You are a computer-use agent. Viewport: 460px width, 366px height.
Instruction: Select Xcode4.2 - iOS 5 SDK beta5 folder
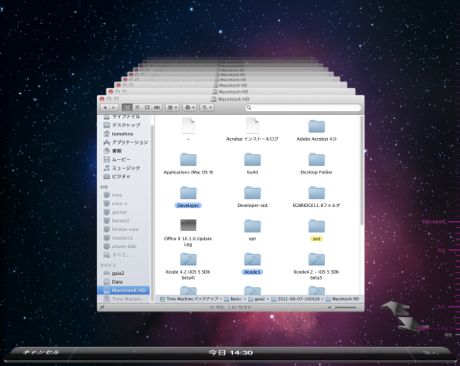tap(316, 266)
